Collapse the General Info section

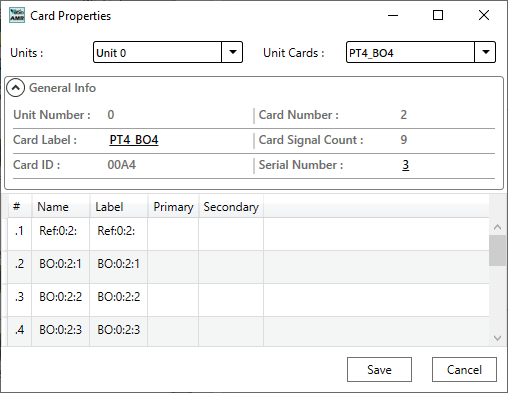coord(15,88)
